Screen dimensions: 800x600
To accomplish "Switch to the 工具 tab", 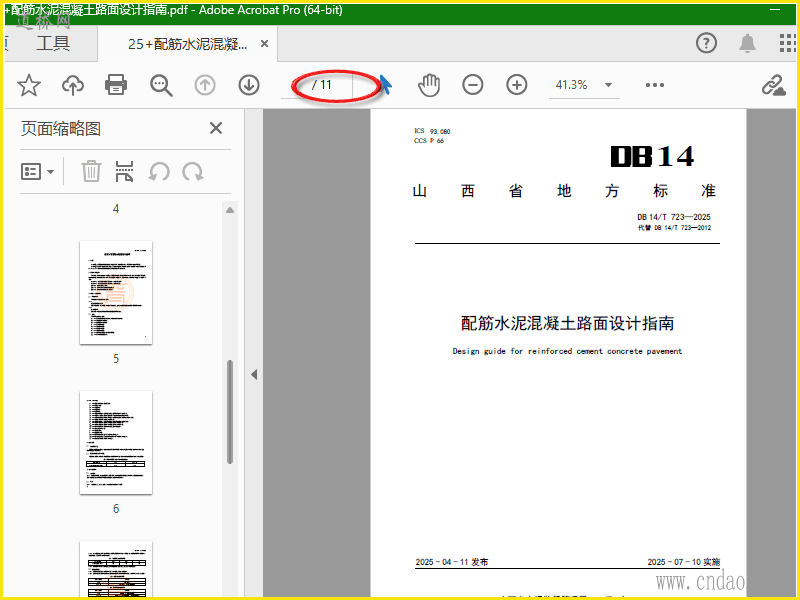I will point(53,43).
